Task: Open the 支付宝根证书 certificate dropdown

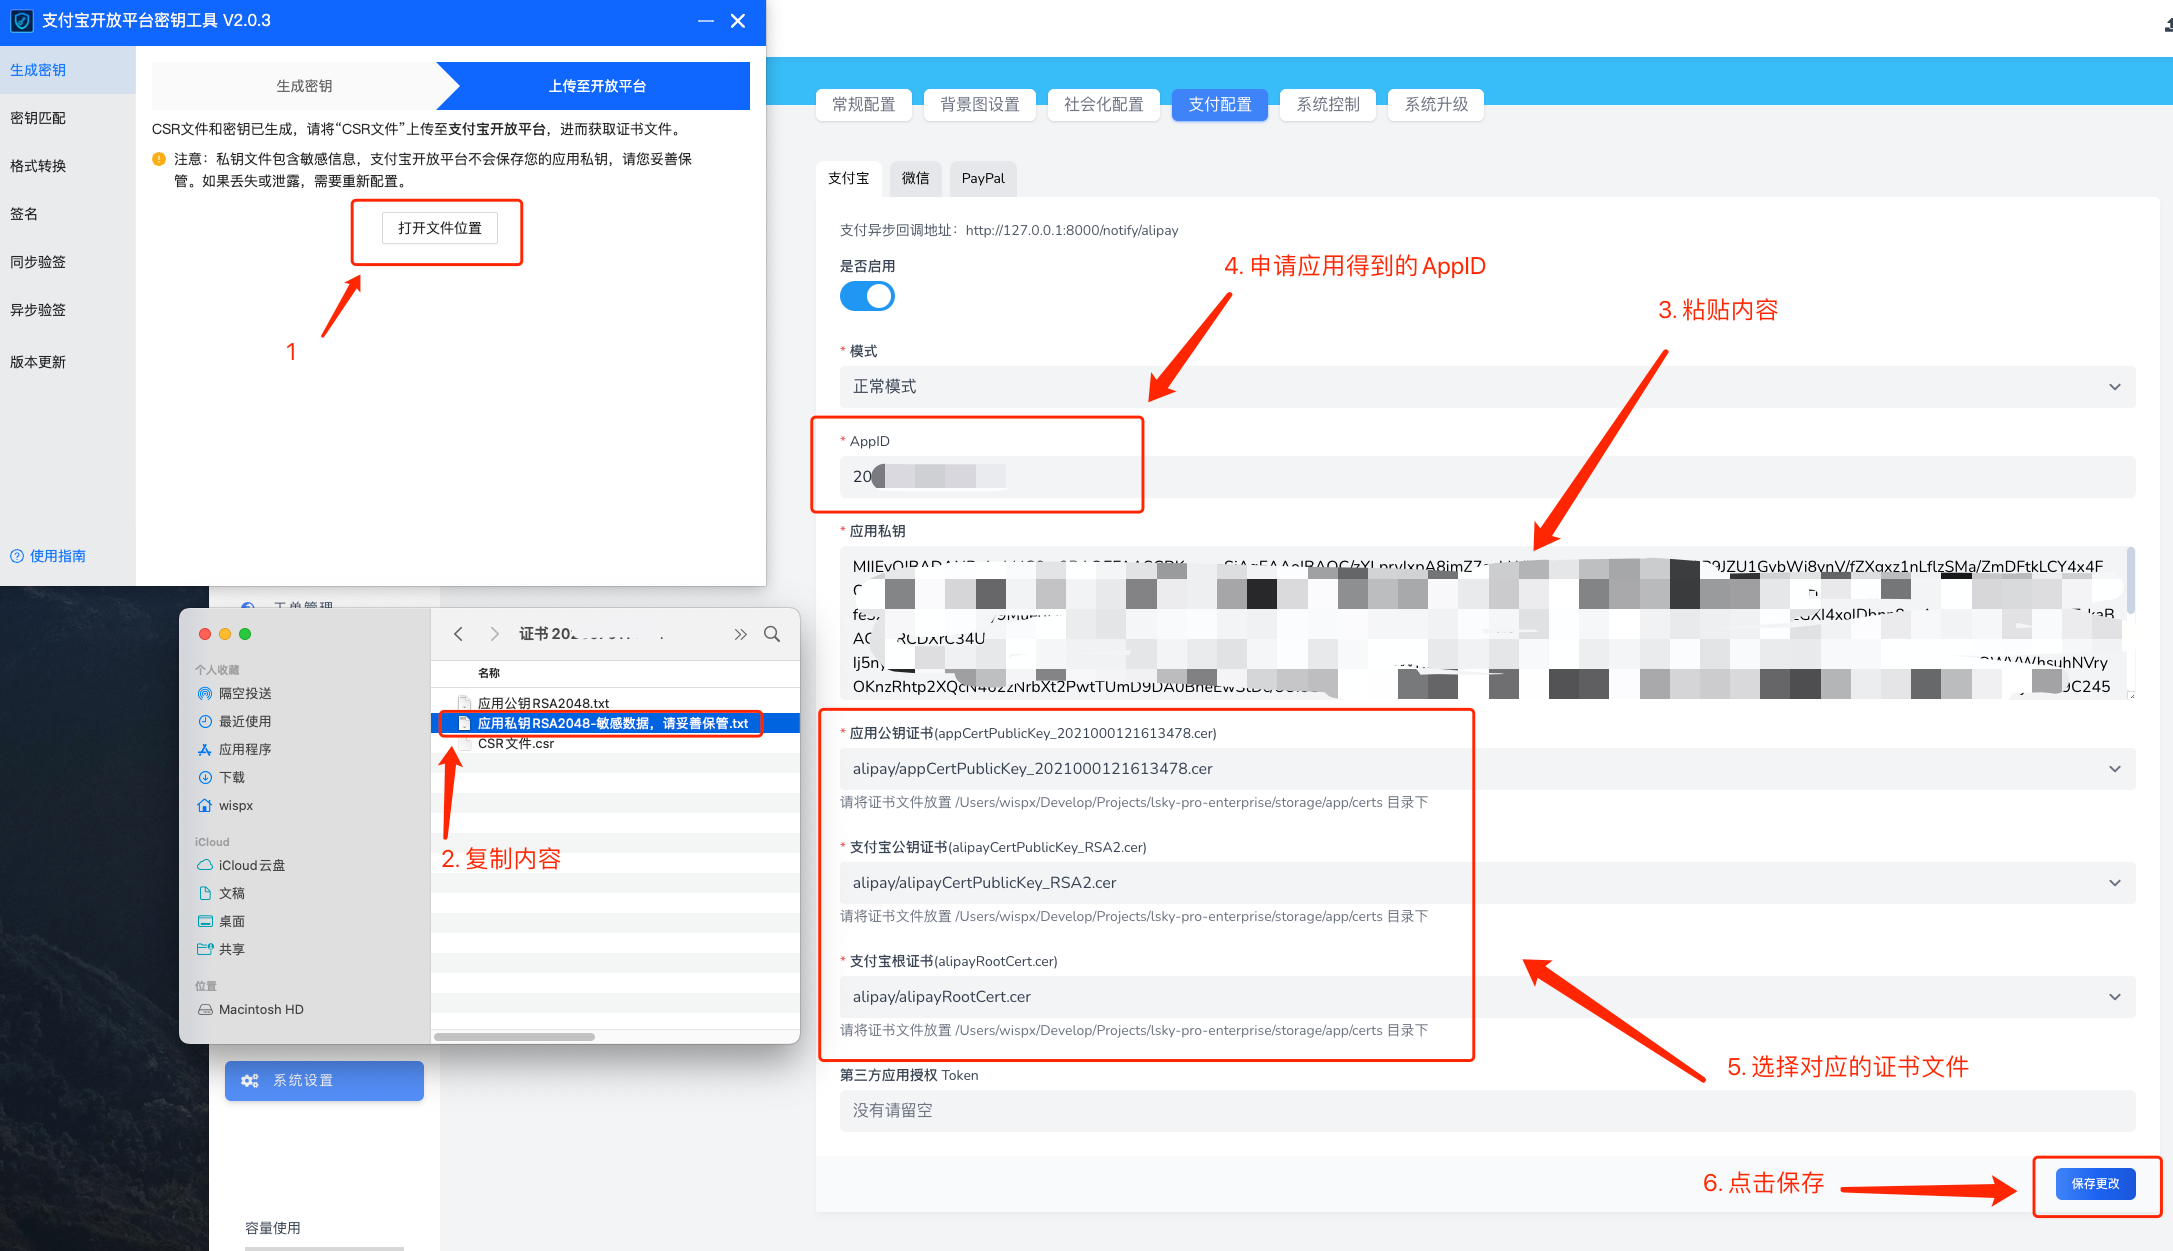Action: (x=1487, y=997)
